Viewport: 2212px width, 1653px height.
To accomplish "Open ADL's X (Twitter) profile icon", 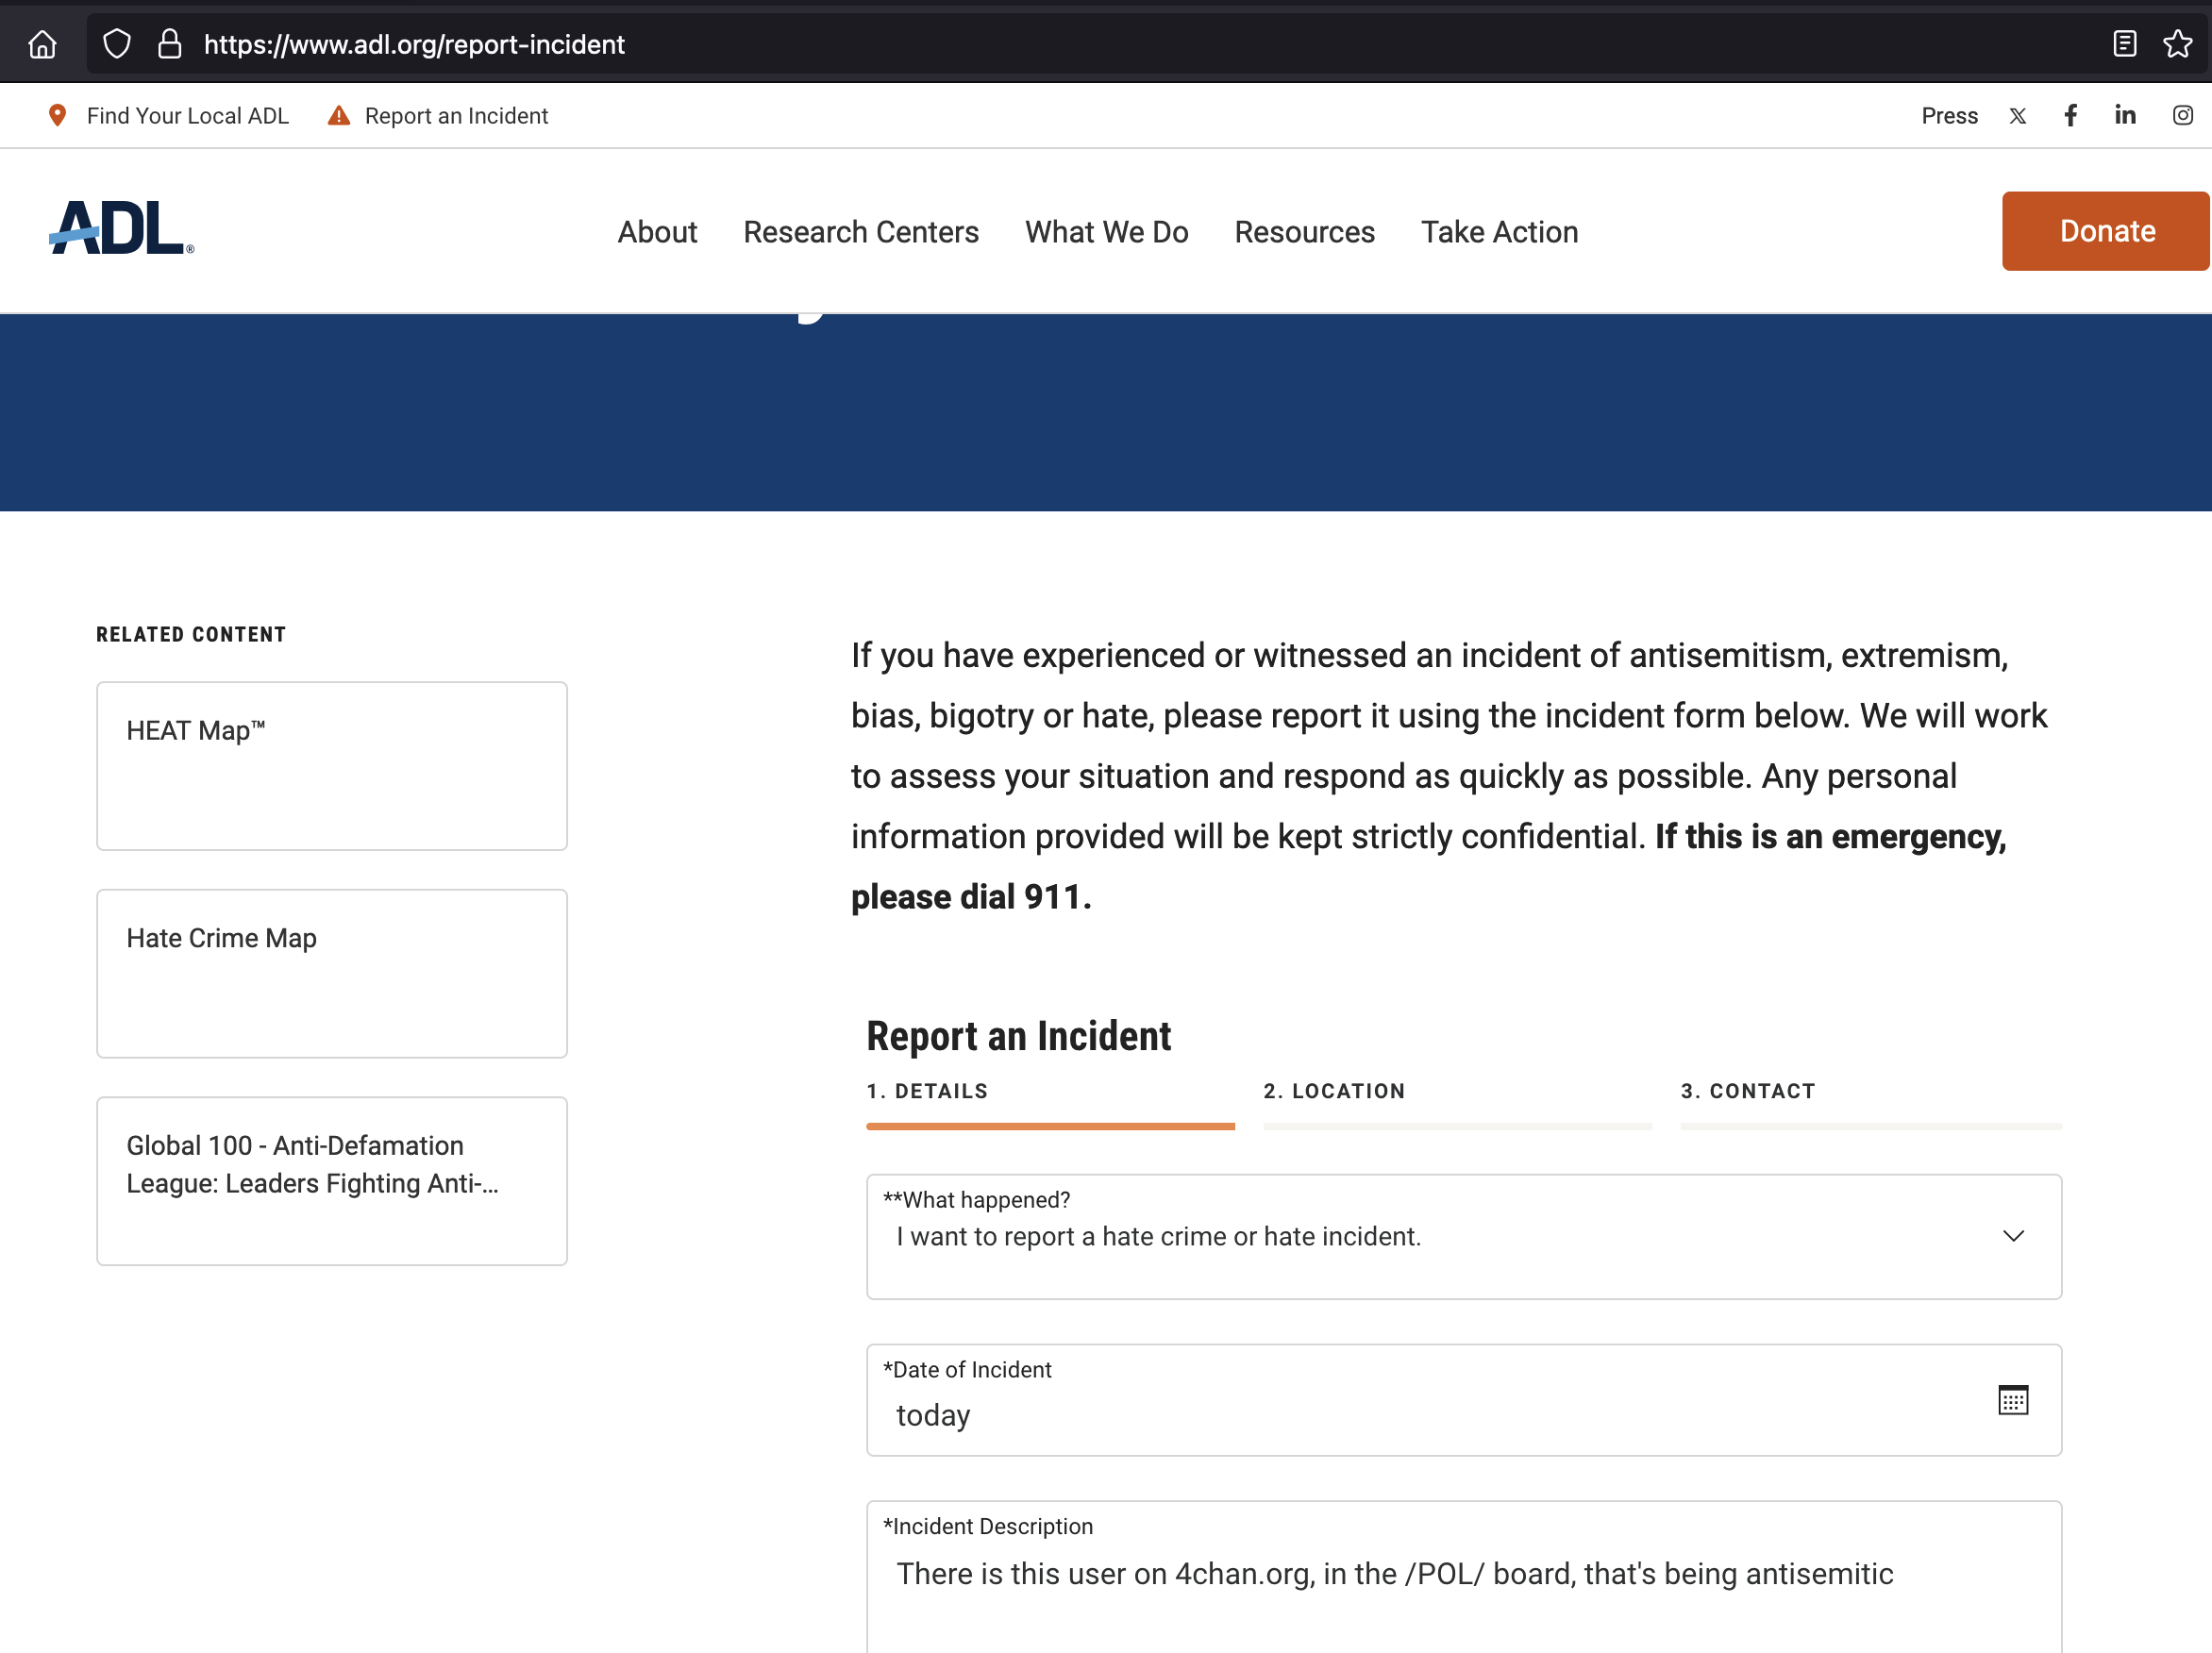I will (x=2018, y=116).
